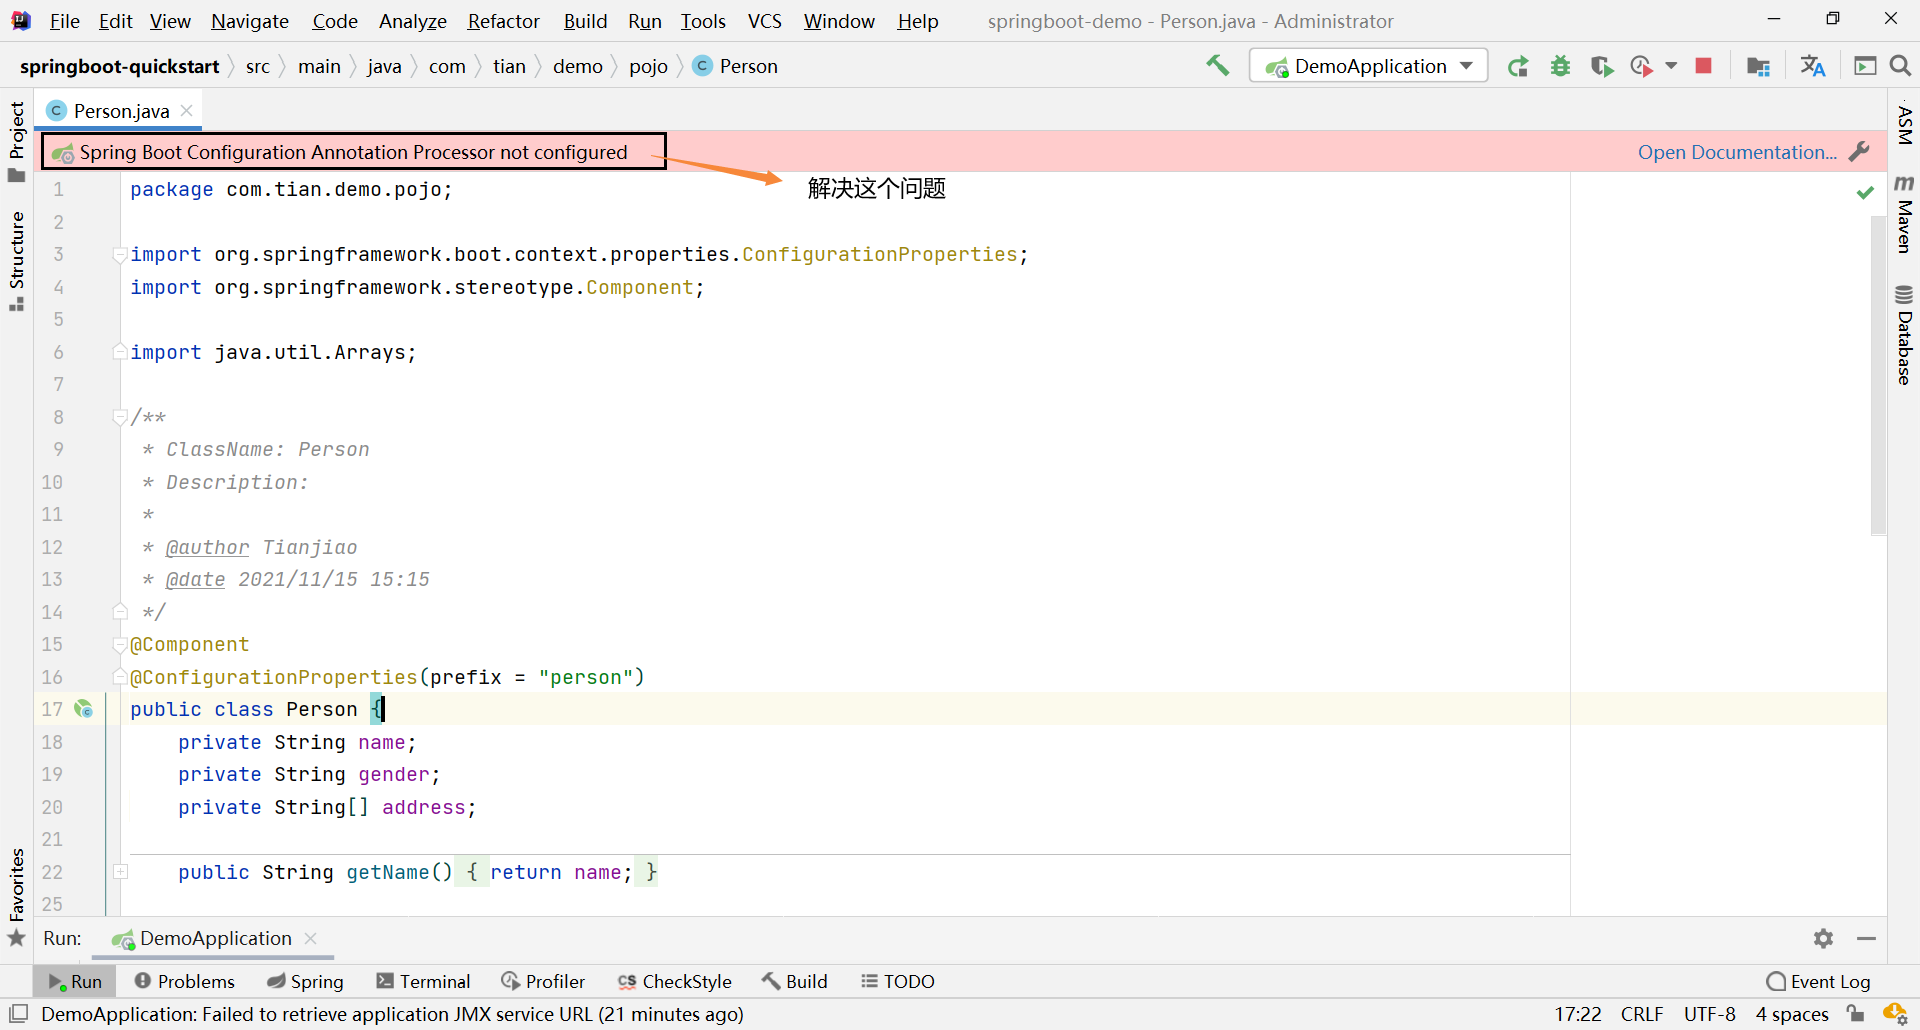Image resolution: width=1920 pixels, height=1030 pixels.
Task: Open the CheckStyle tool window
Action: pyautogui.click(x=675, y=981)
